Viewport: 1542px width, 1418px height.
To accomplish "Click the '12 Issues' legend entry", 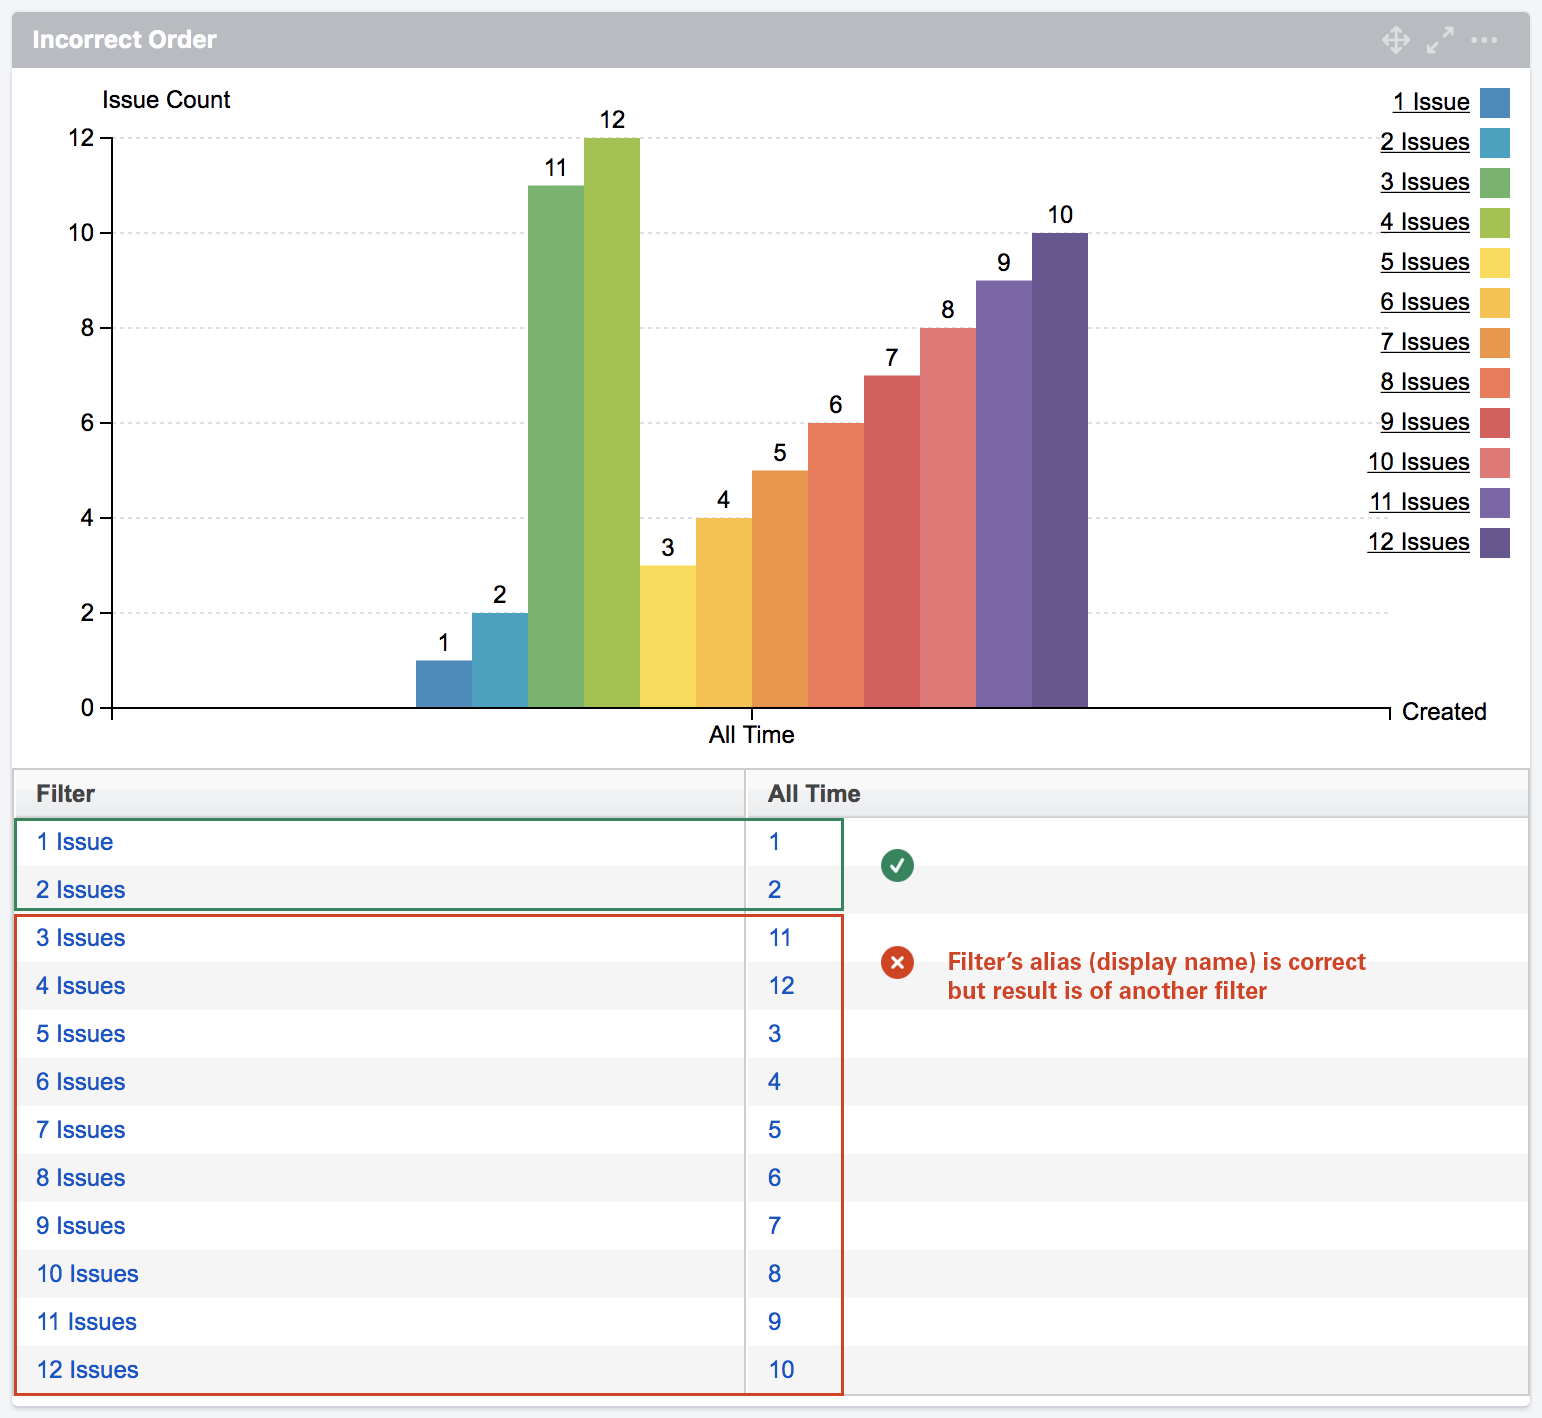I will coord(1417,542).
